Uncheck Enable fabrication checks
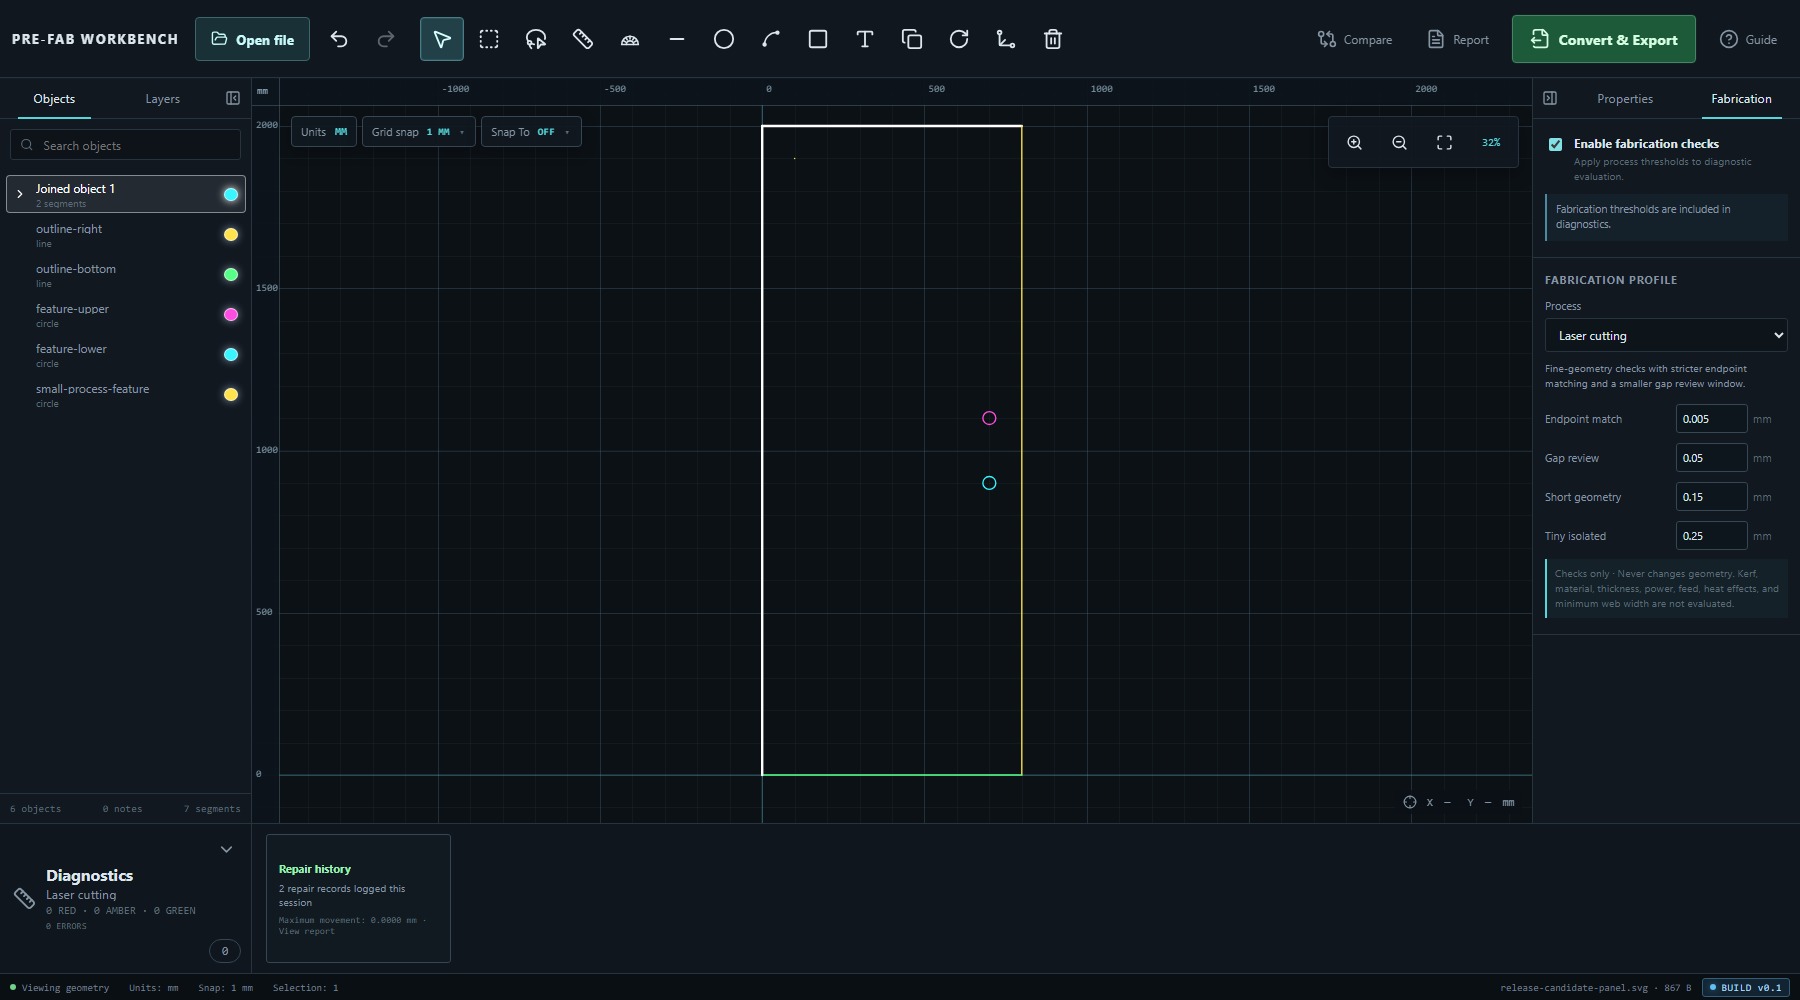Screen dimensions: 1800x1000 (1555, 144)
